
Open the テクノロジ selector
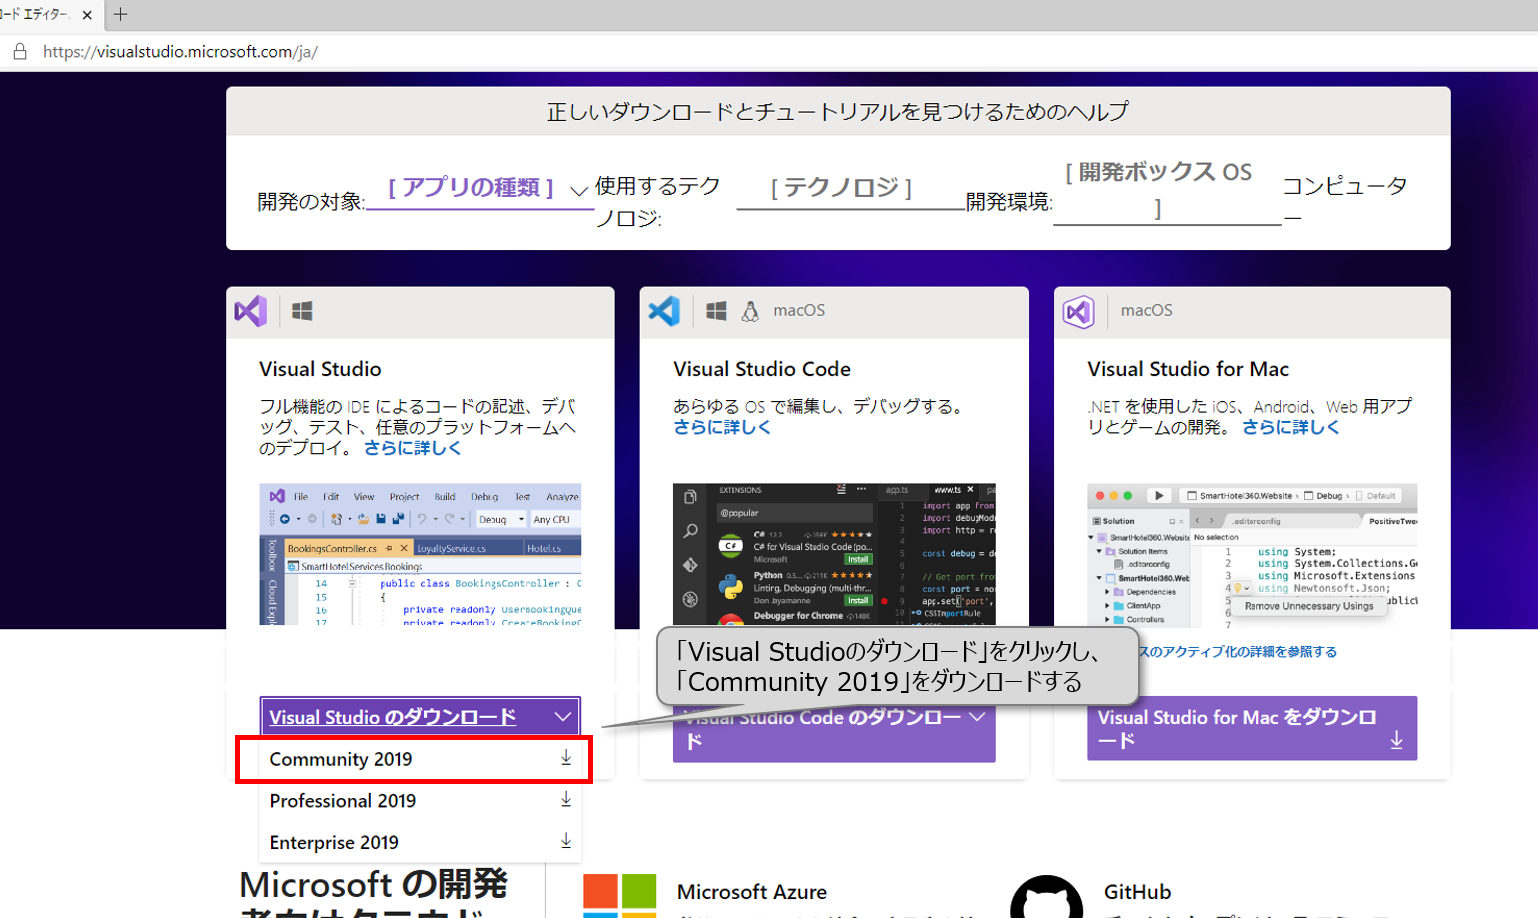point(850,189)
